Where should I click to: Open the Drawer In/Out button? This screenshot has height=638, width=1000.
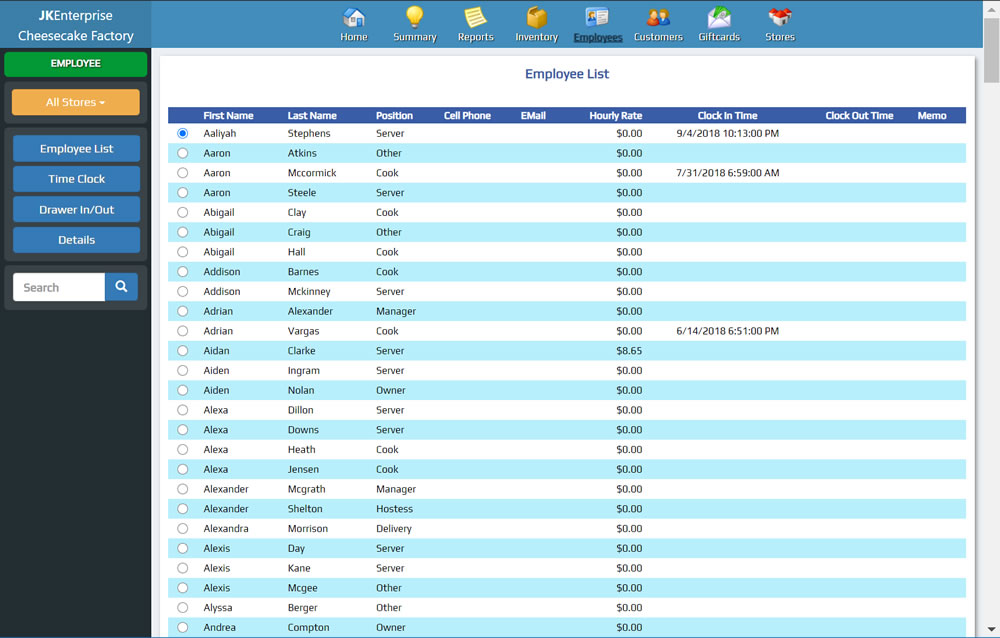(77, 210)
